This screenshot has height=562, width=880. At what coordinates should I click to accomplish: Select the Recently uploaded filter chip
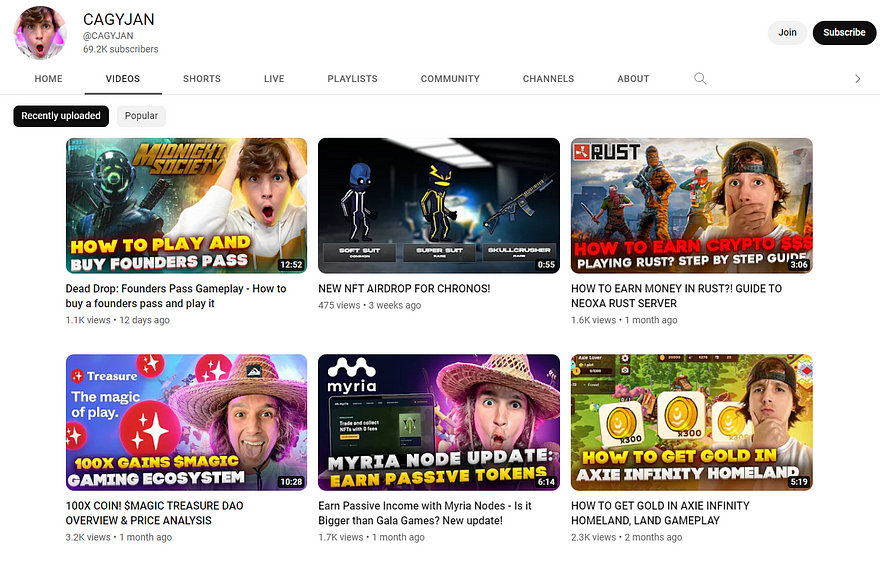[x=61, y=116]
